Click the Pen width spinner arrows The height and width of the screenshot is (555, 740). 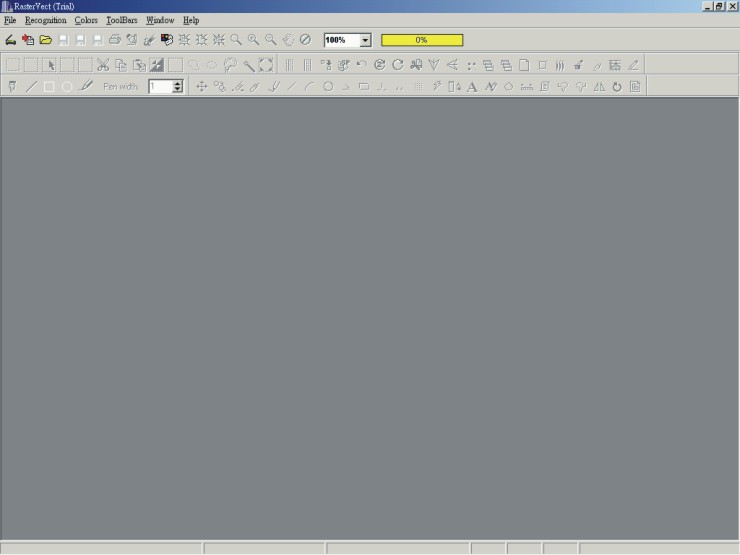coord(177,86)
